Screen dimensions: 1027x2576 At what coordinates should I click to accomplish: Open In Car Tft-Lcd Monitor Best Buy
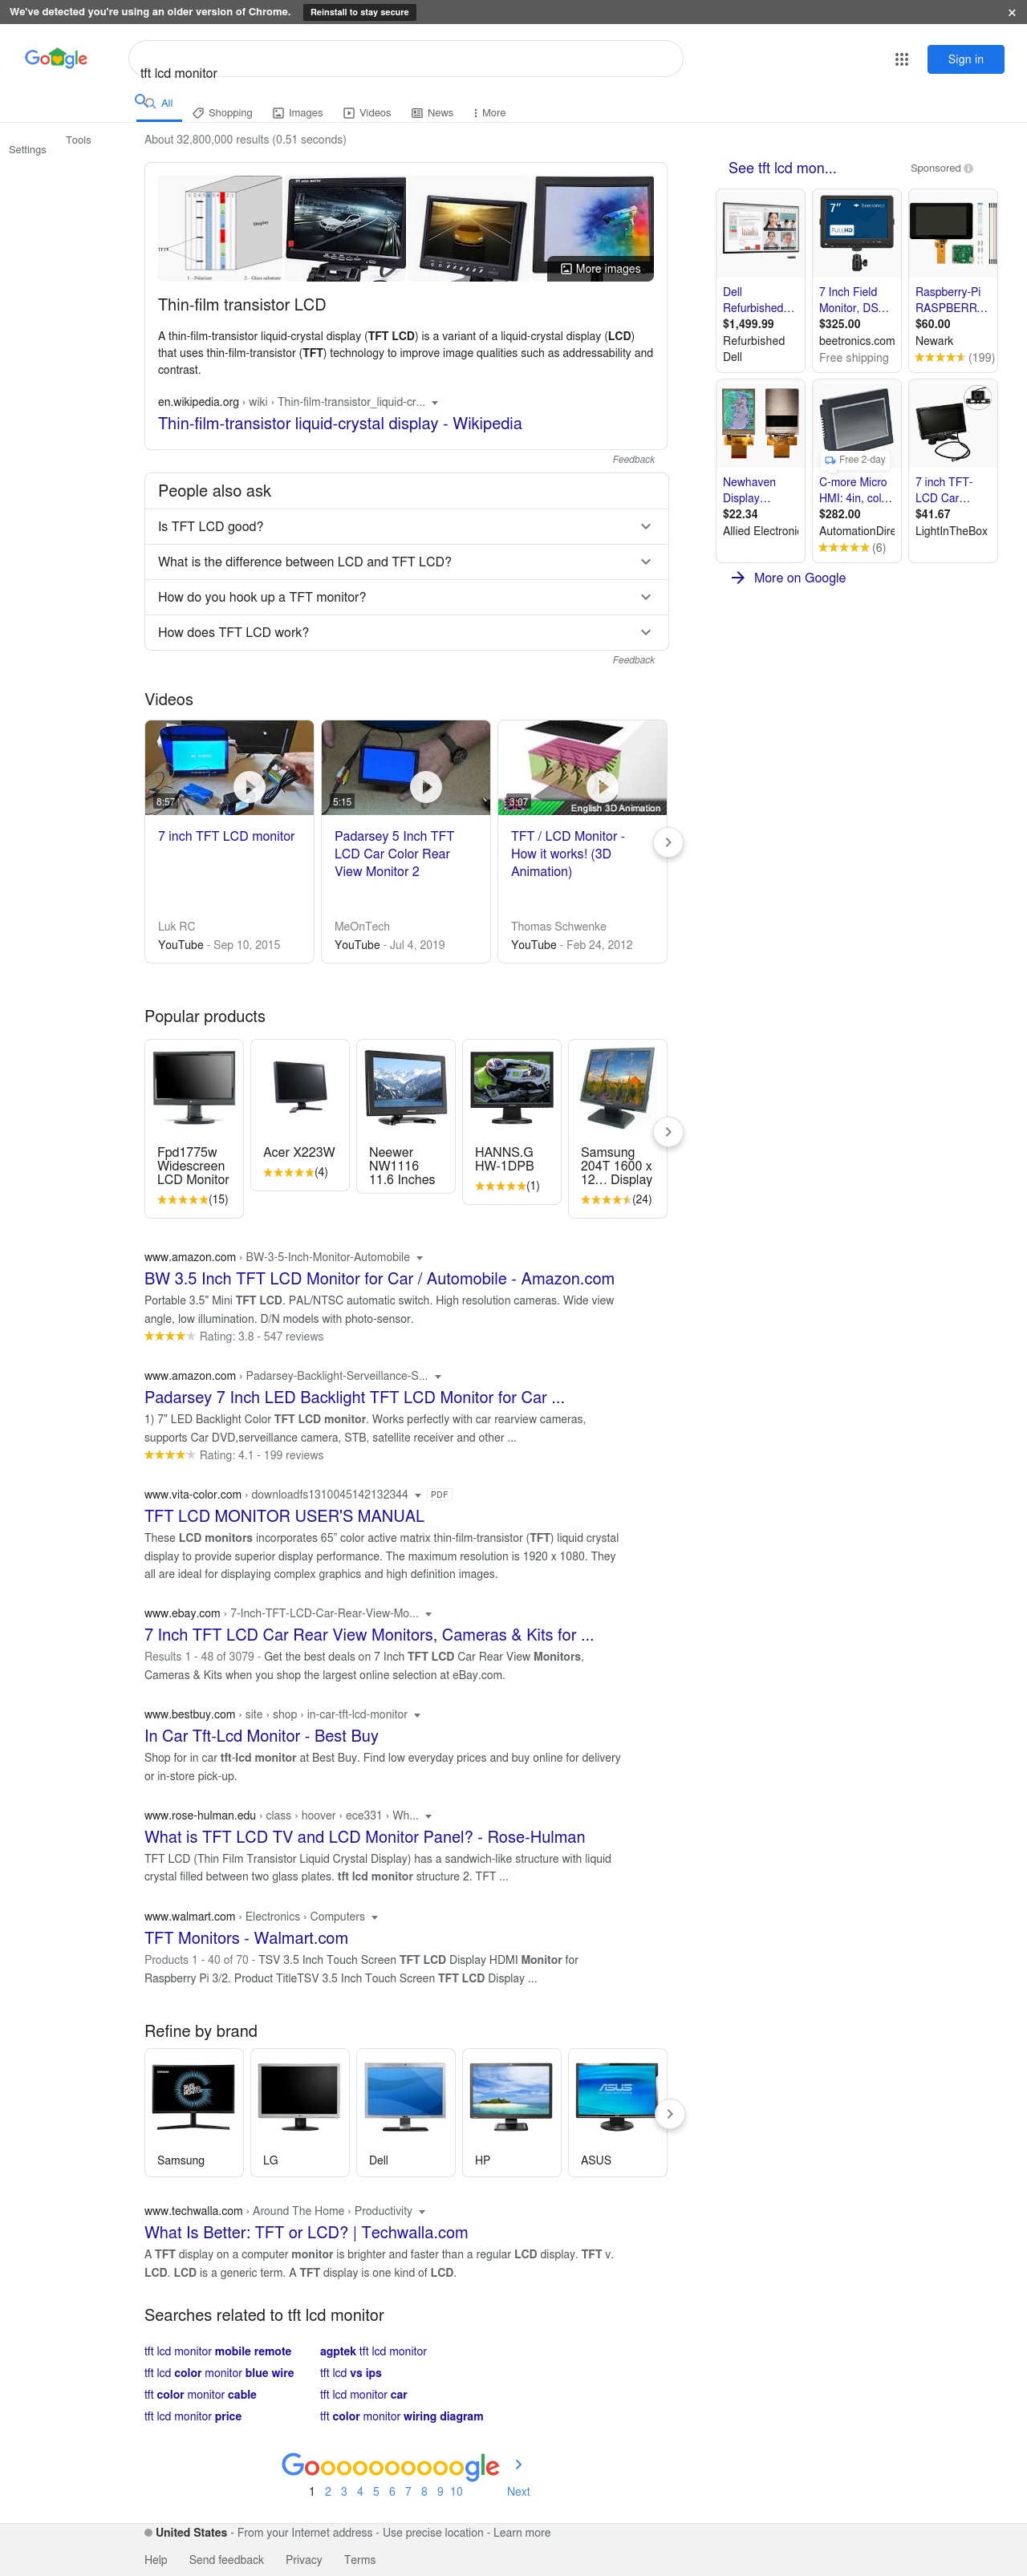tap(261, 1737)
